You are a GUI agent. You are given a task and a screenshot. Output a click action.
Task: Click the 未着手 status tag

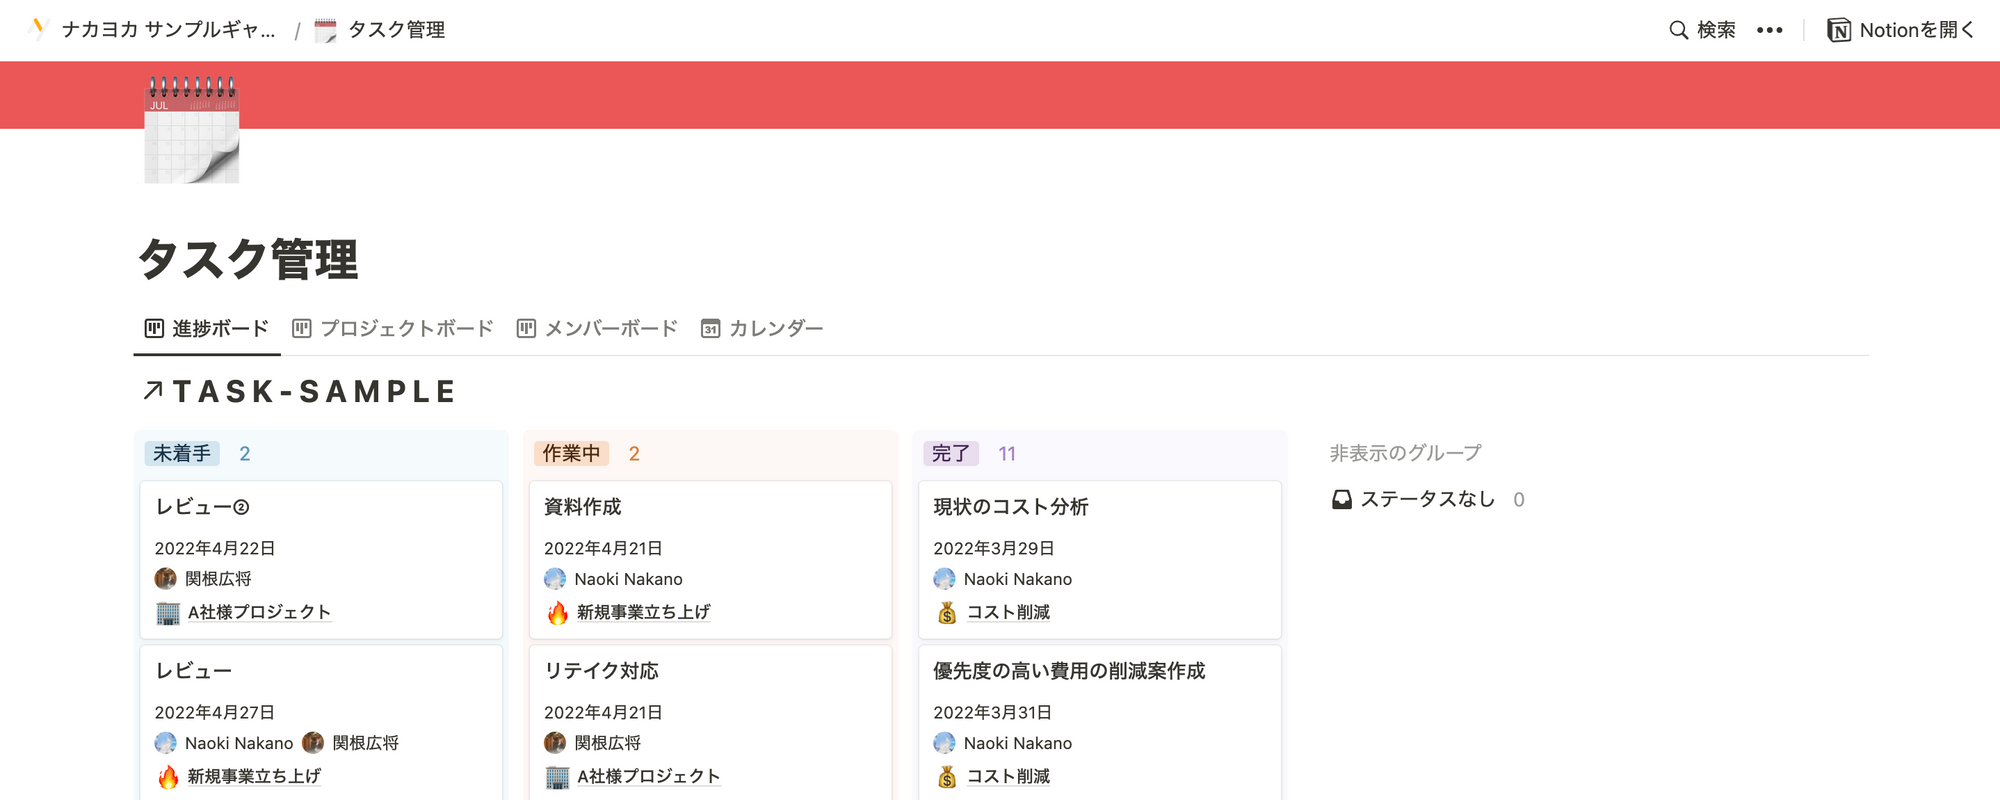182,453
